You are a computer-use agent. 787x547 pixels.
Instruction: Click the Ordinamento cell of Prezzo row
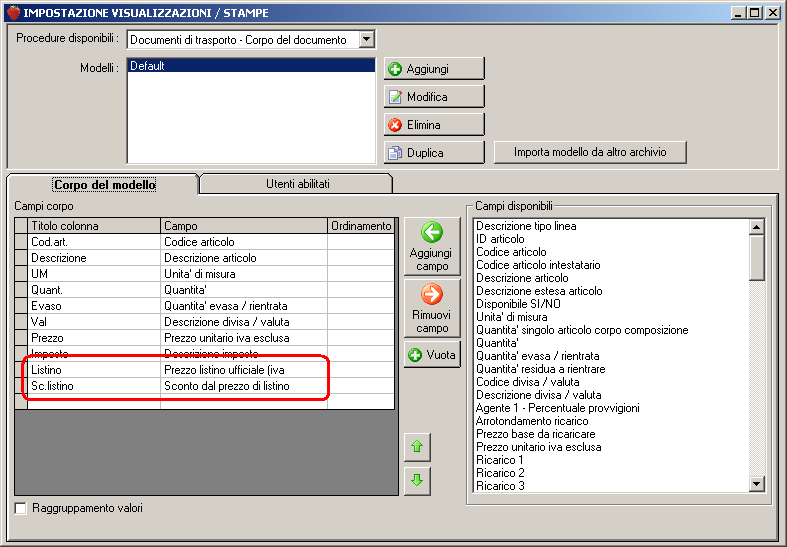pyautogui.click(x=361, y=338)
